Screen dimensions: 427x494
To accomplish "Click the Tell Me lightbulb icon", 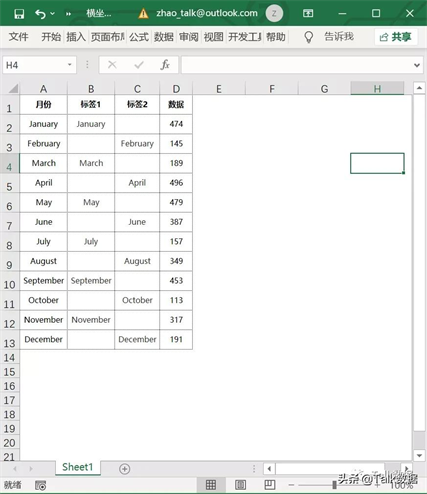I will [x=309, y=37].
